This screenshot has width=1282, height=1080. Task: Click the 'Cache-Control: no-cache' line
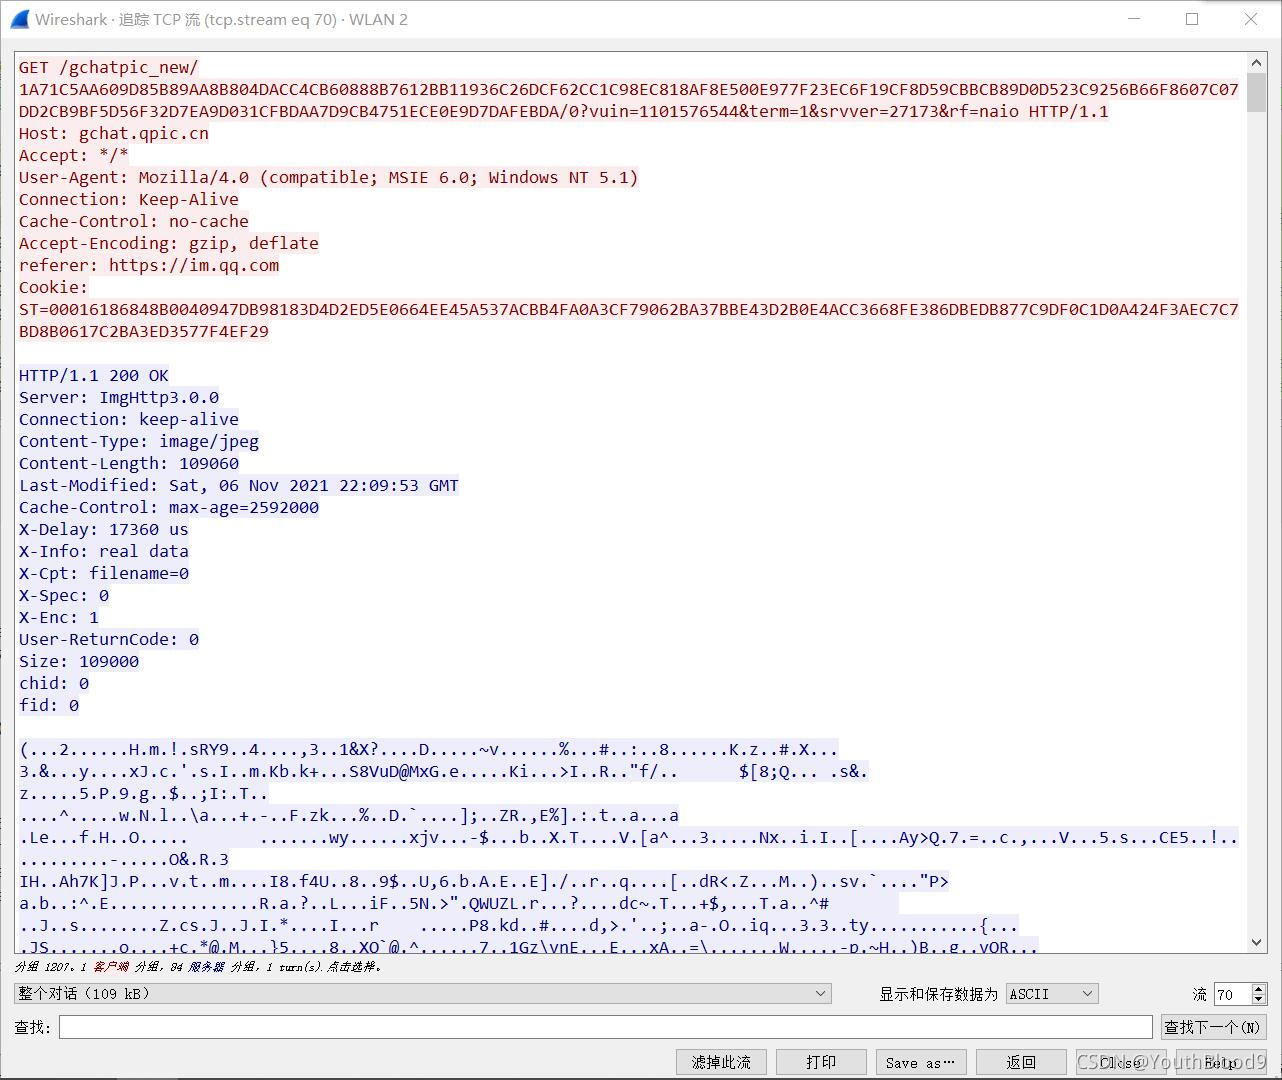click(134, 221)
